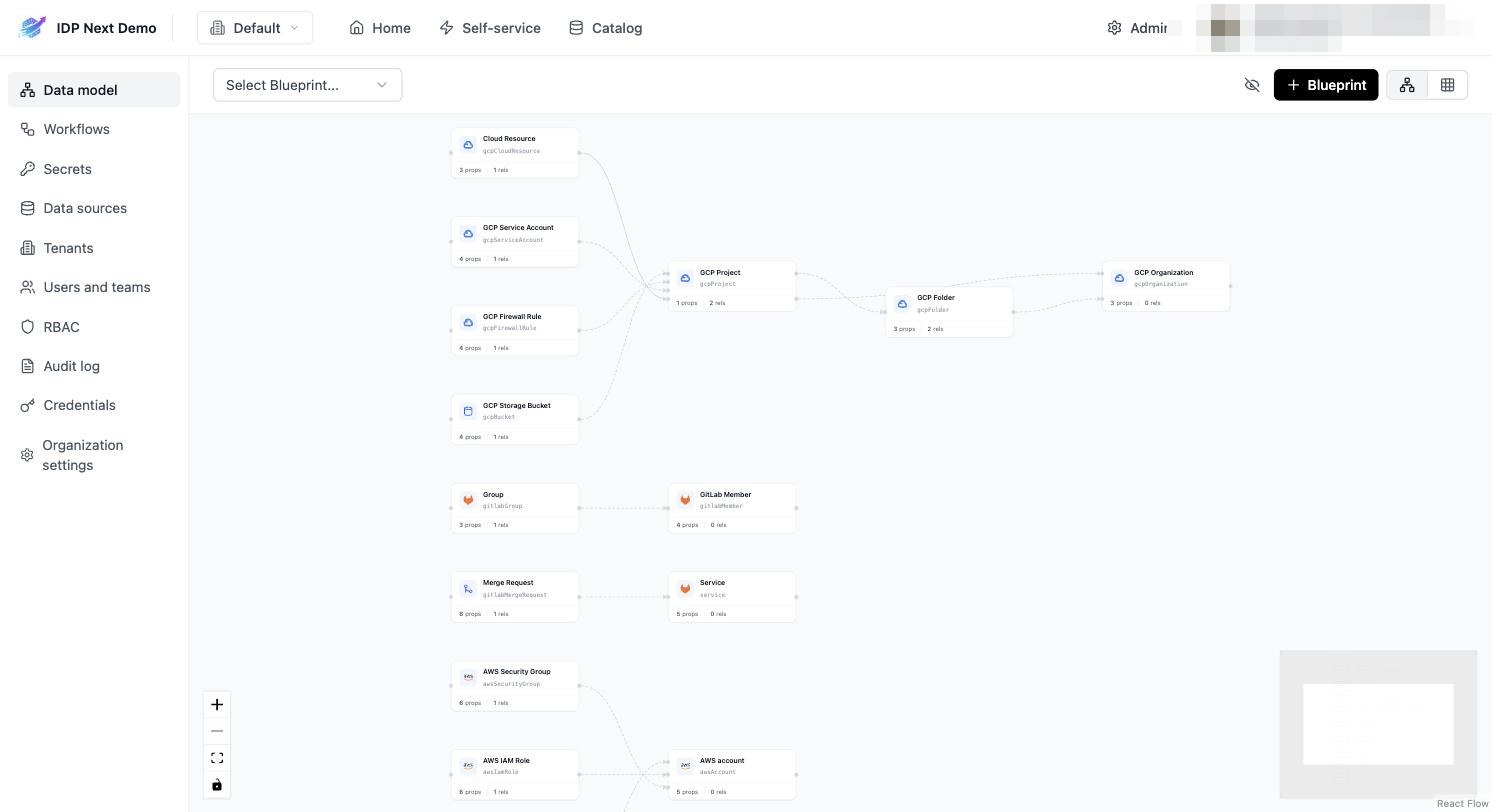Viewport: 1492px width, 812px height.
Task: Click the GCP Firewall Rule node icon
Action: tap(468, 322)
